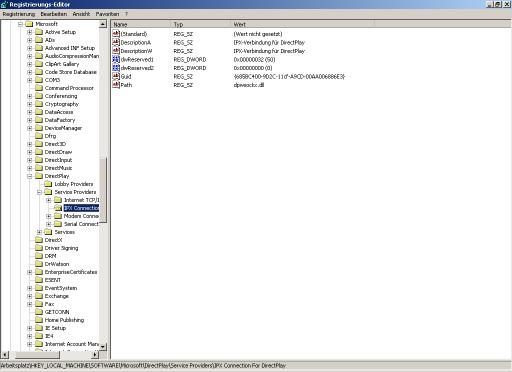Open the Ansicht menu
The width and height of the screenshot is (512, 372).
click(81, 14)
